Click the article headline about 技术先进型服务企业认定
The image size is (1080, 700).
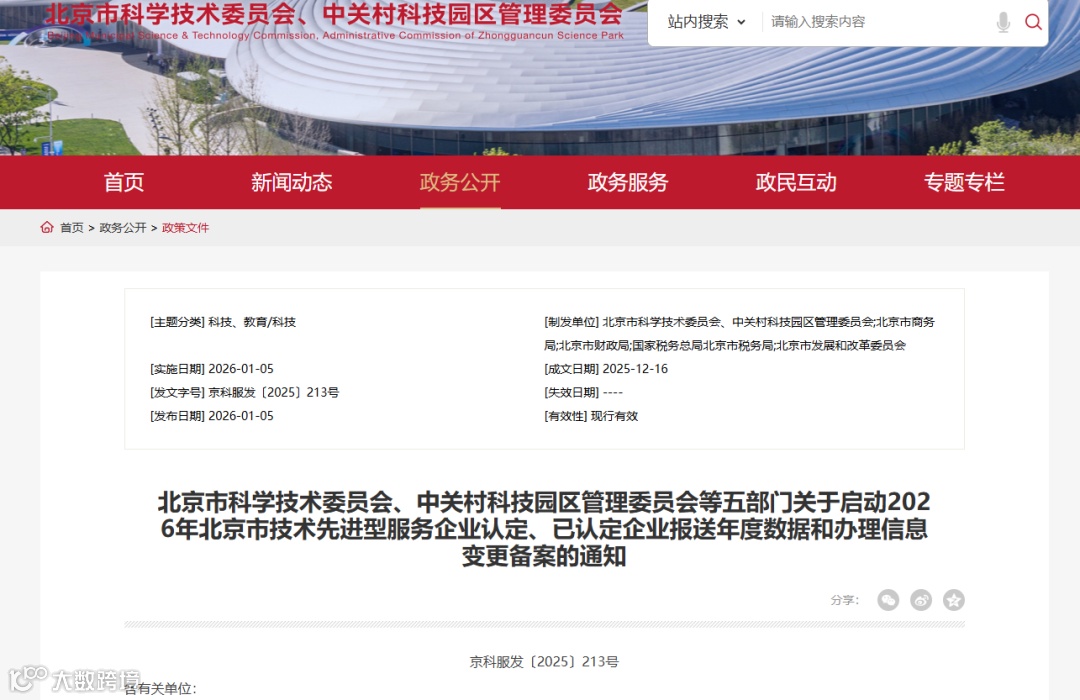[x=544, y=528]
